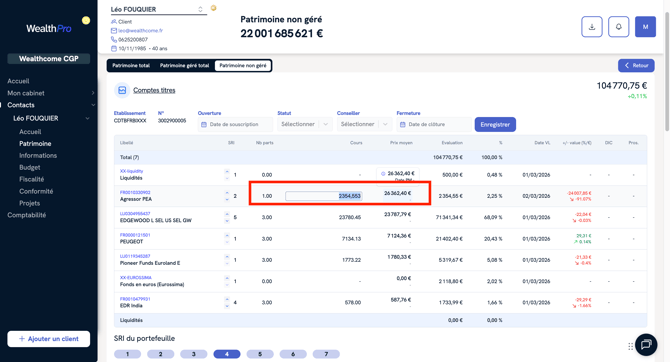
Task: Click the grip dots handle beside chat bubble
Action: [x=631, y=346]
